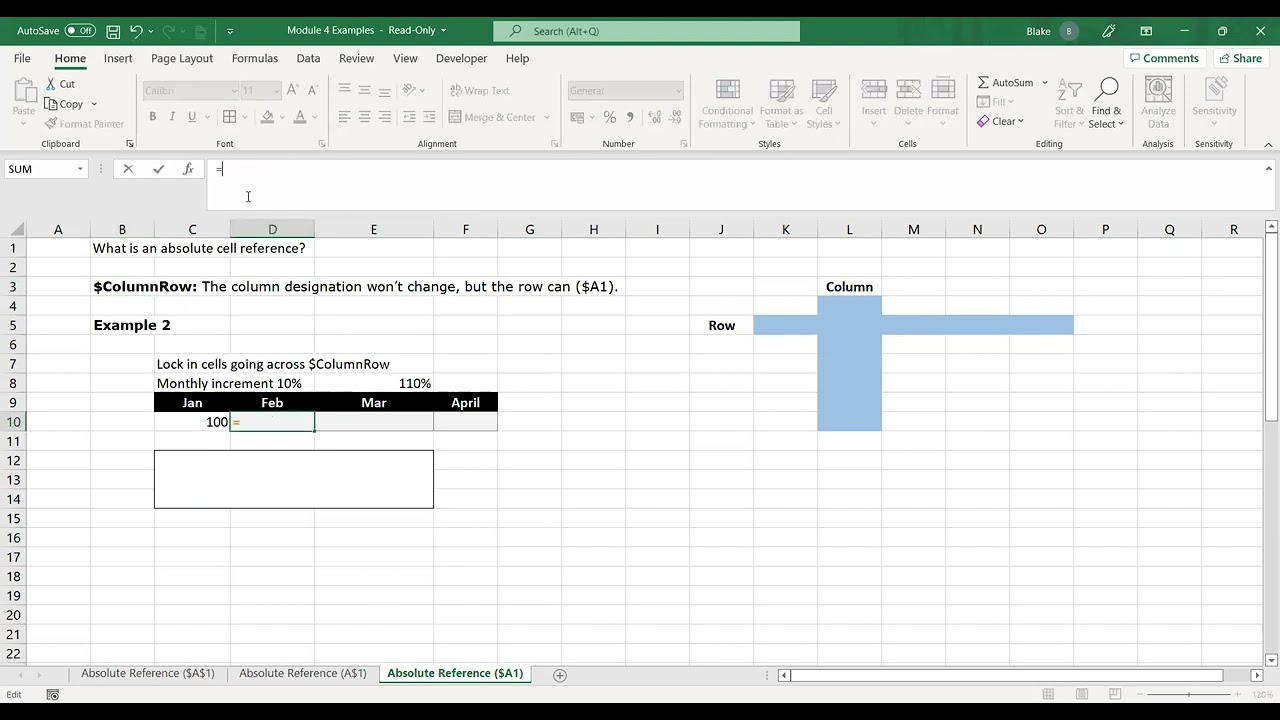Click the Undo arrow icon

pos(137,31)
